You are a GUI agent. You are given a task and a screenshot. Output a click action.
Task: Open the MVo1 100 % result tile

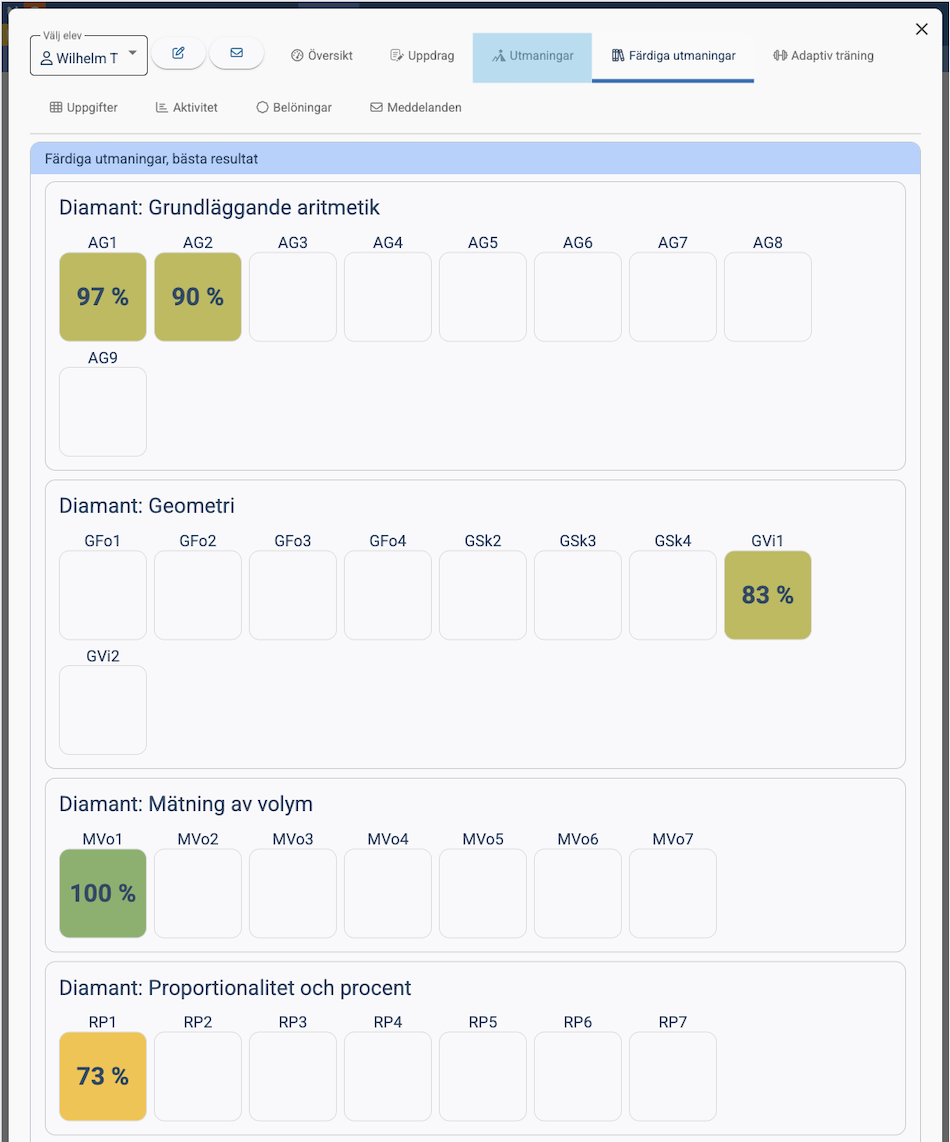click(x=103, y=893)
